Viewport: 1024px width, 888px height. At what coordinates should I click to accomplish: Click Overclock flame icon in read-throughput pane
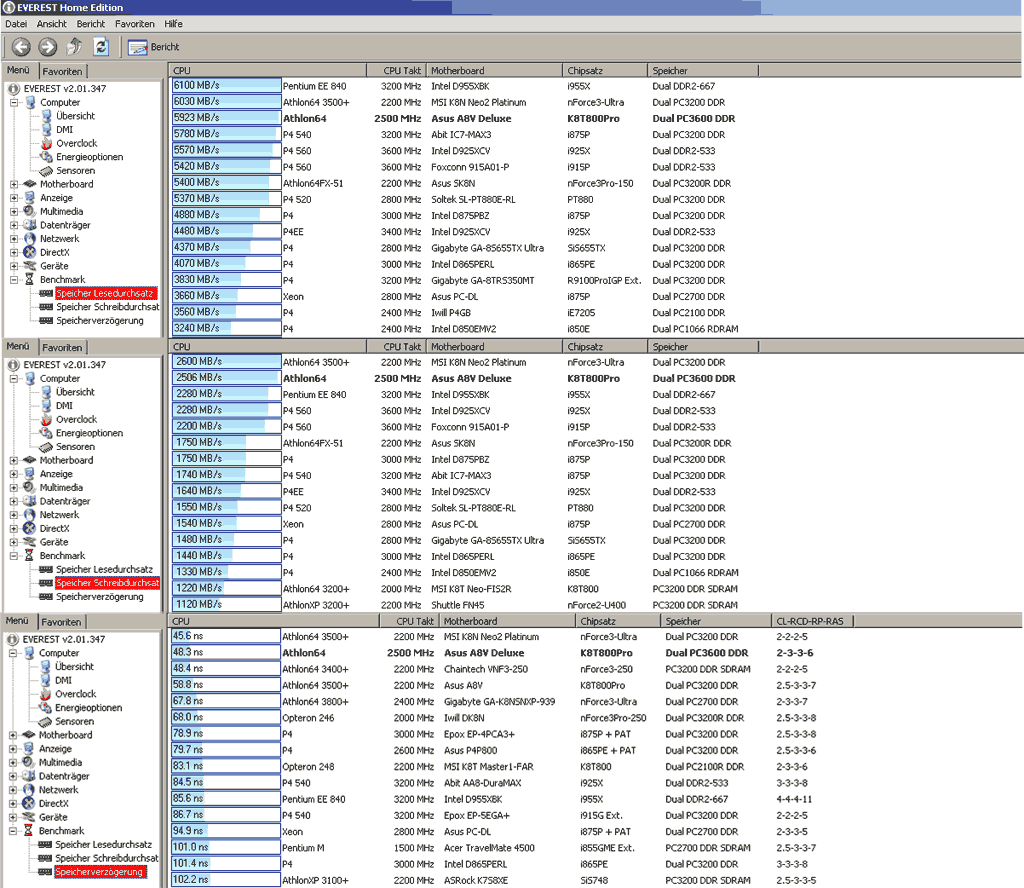click(46, 144)
